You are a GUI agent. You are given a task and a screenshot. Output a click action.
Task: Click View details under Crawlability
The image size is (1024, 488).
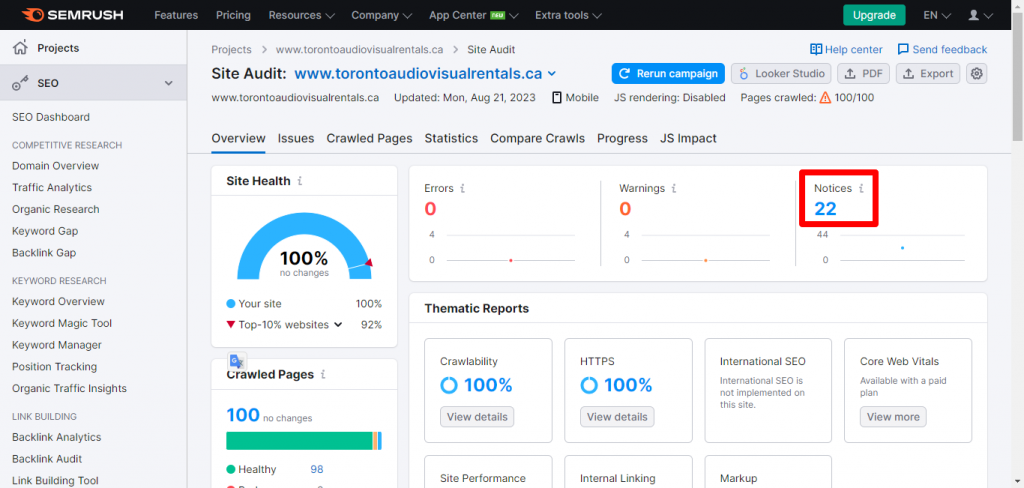[477, 417]
